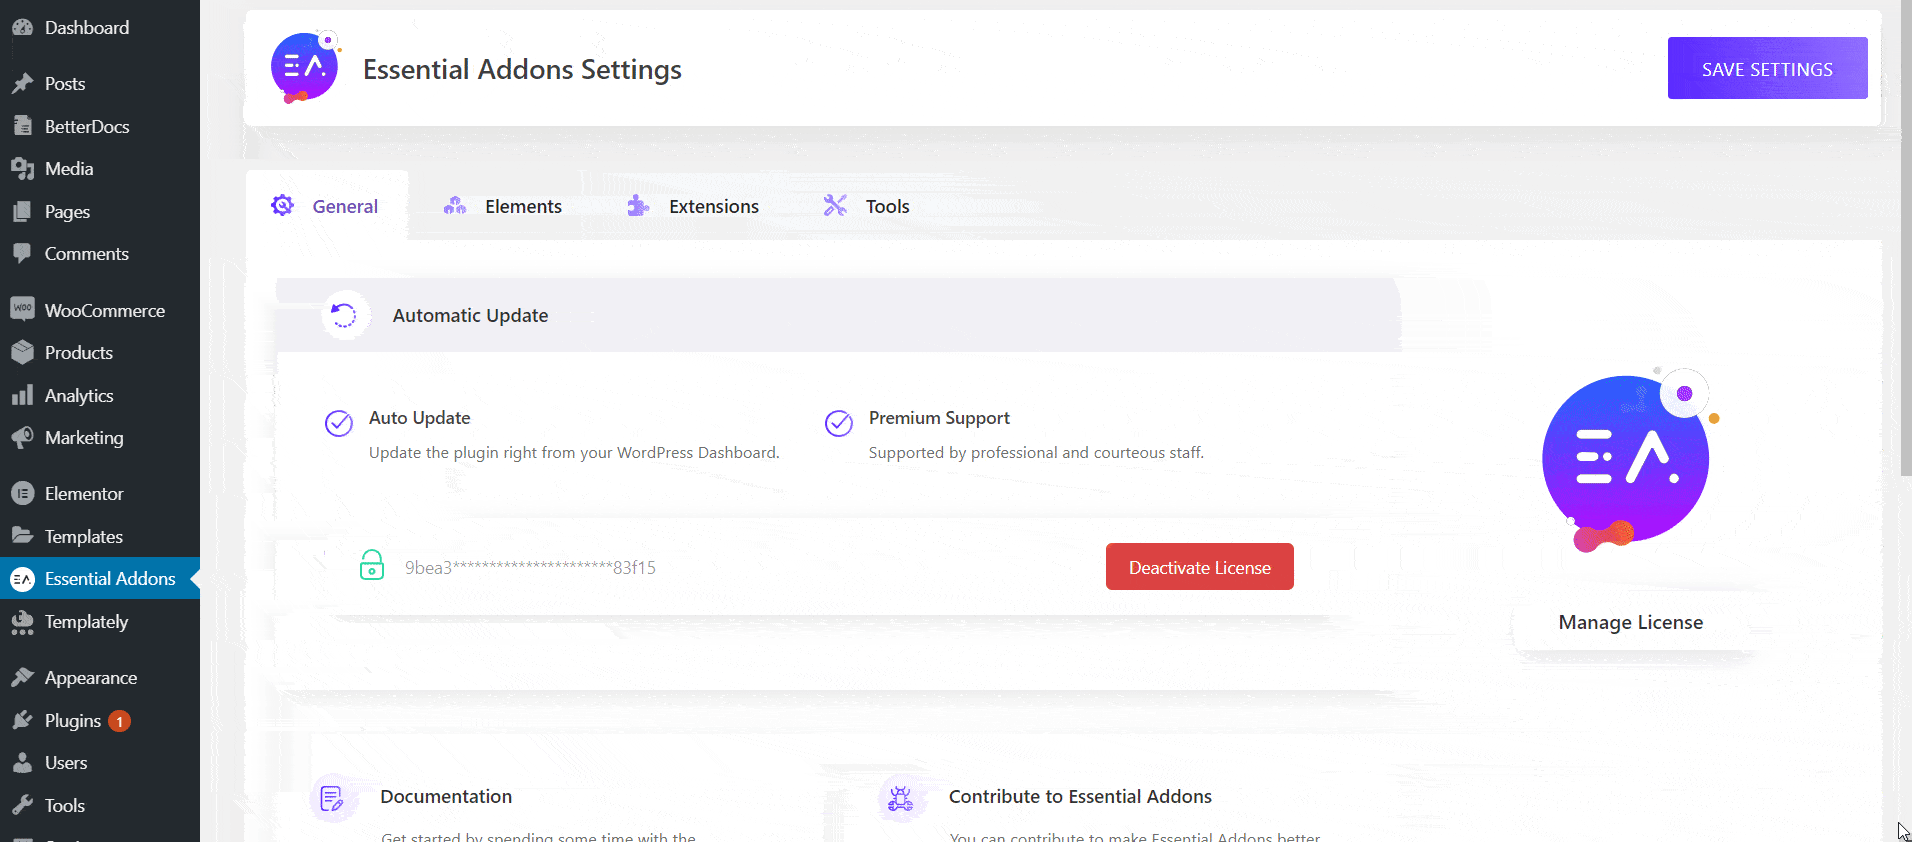Image resolution: width=1912 pixels, height=842 pixels.
Task: Click the Essential Addons header logo
Action: (x=305, y=67)
